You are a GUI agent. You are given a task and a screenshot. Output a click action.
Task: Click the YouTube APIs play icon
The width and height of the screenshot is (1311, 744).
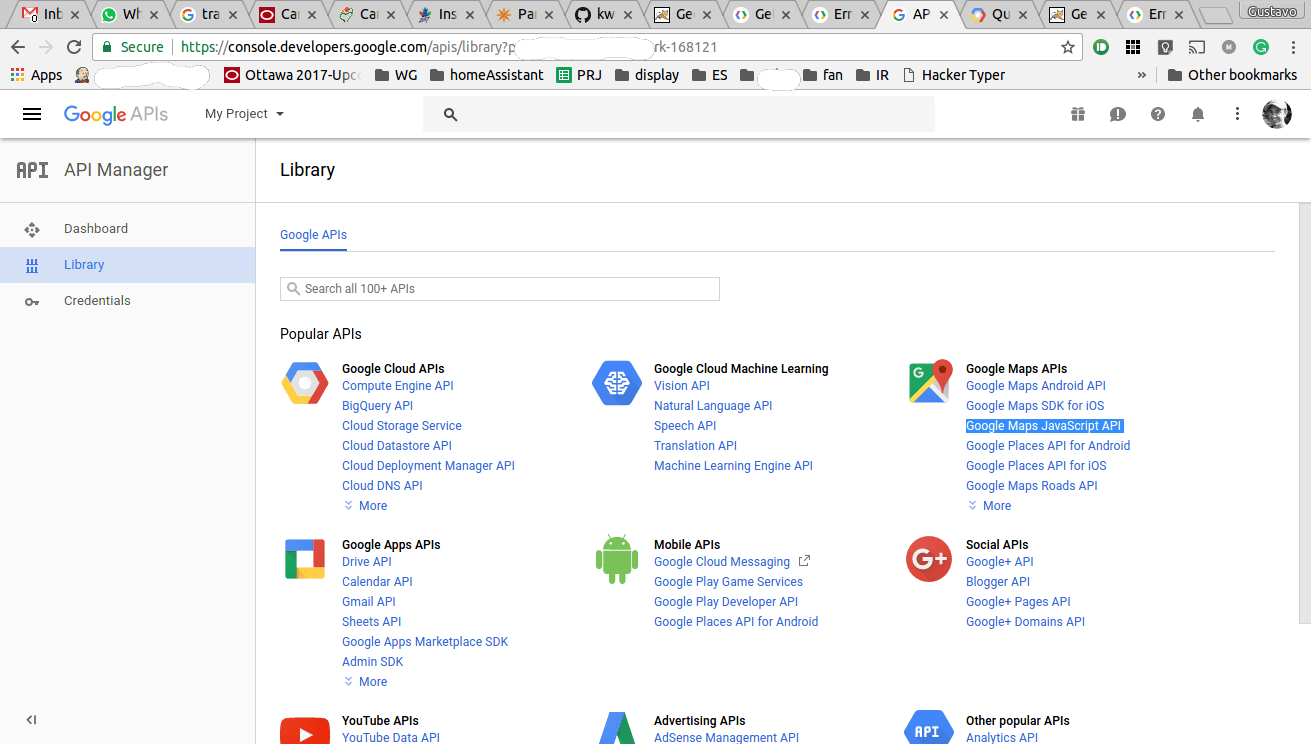click(305, 731)
